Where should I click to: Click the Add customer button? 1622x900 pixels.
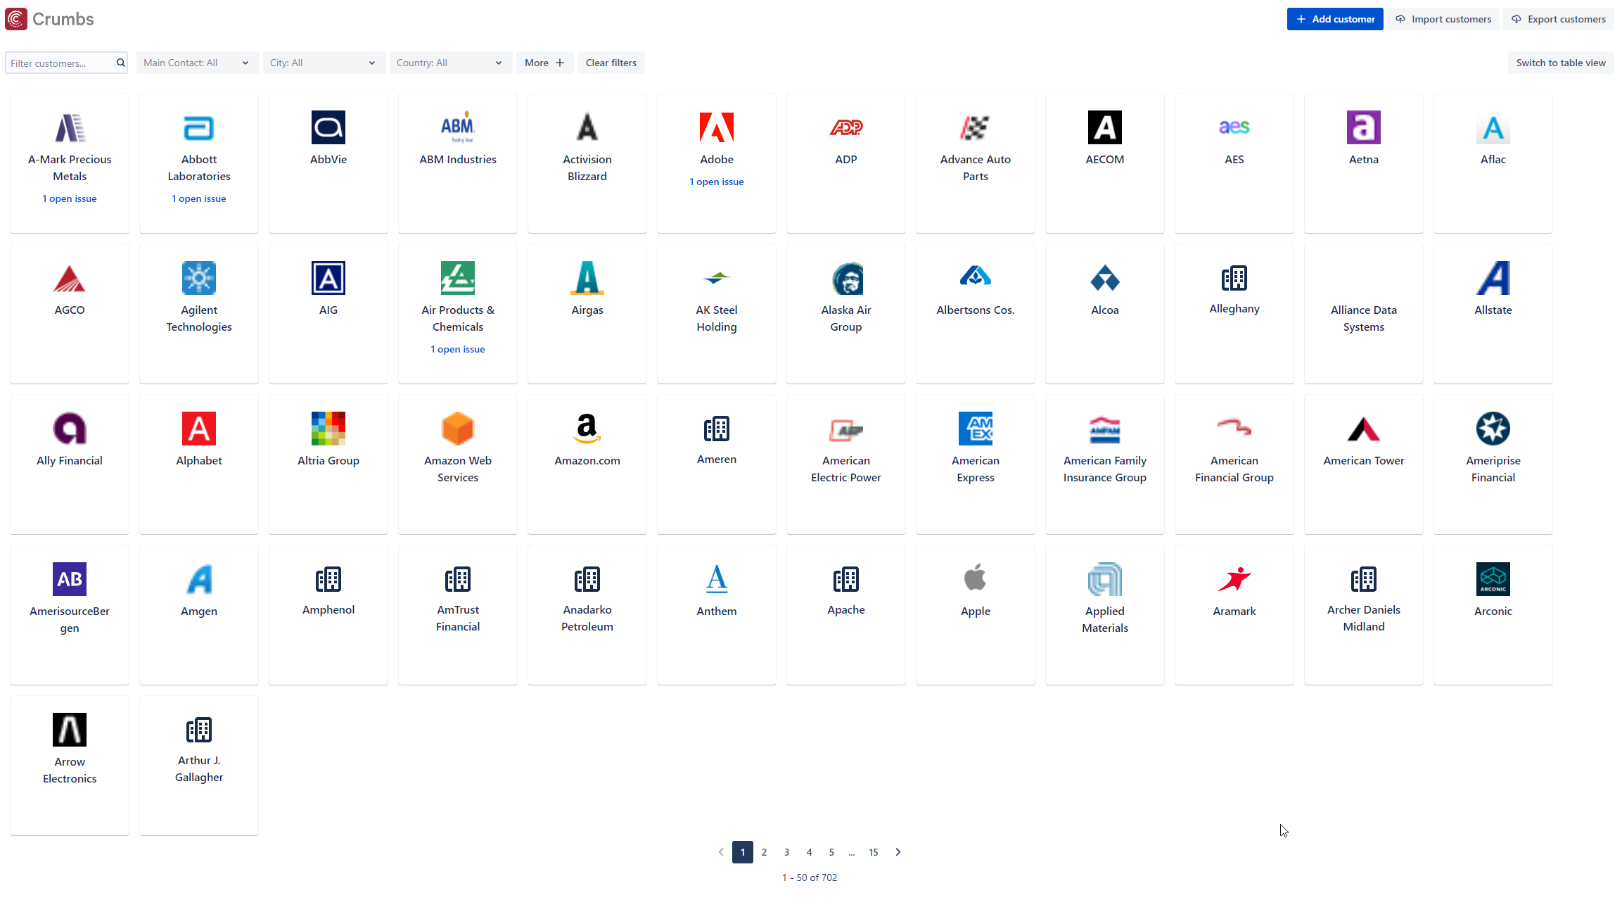tap(1335, 19)
